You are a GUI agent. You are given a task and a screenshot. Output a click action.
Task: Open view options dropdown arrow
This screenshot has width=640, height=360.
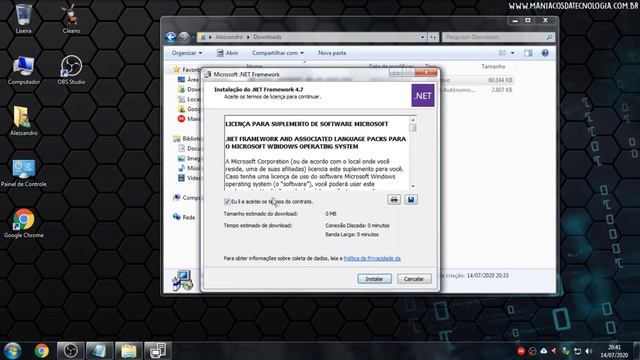point(513,53)
